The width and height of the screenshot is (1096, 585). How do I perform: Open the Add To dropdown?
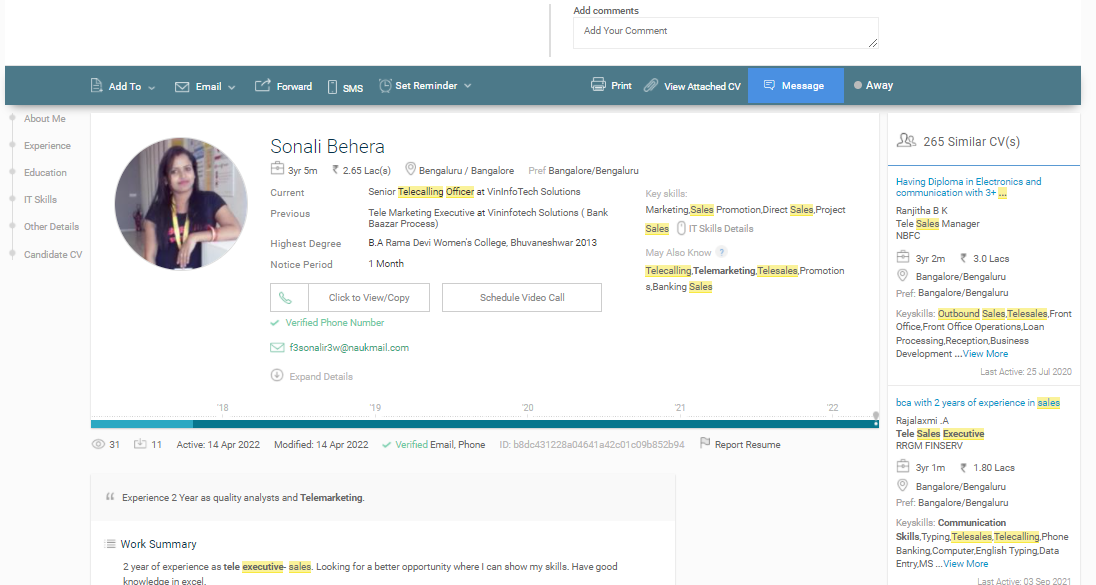[122, 86]
